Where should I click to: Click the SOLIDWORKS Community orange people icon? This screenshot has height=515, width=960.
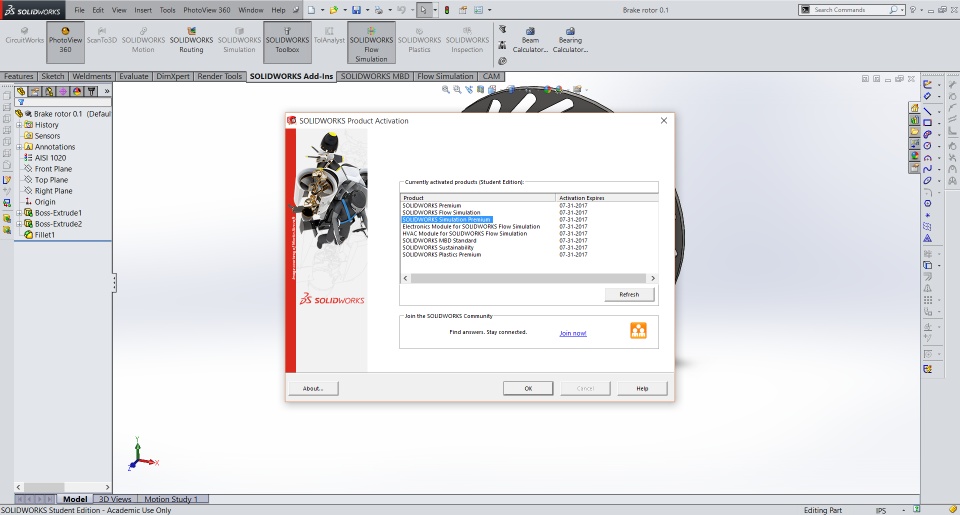(x=638, y=331)
